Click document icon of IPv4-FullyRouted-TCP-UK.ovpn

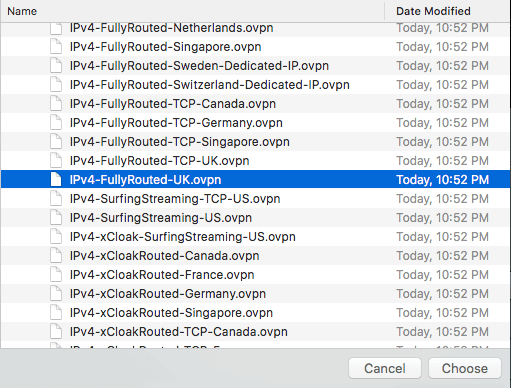pos(56,160)
